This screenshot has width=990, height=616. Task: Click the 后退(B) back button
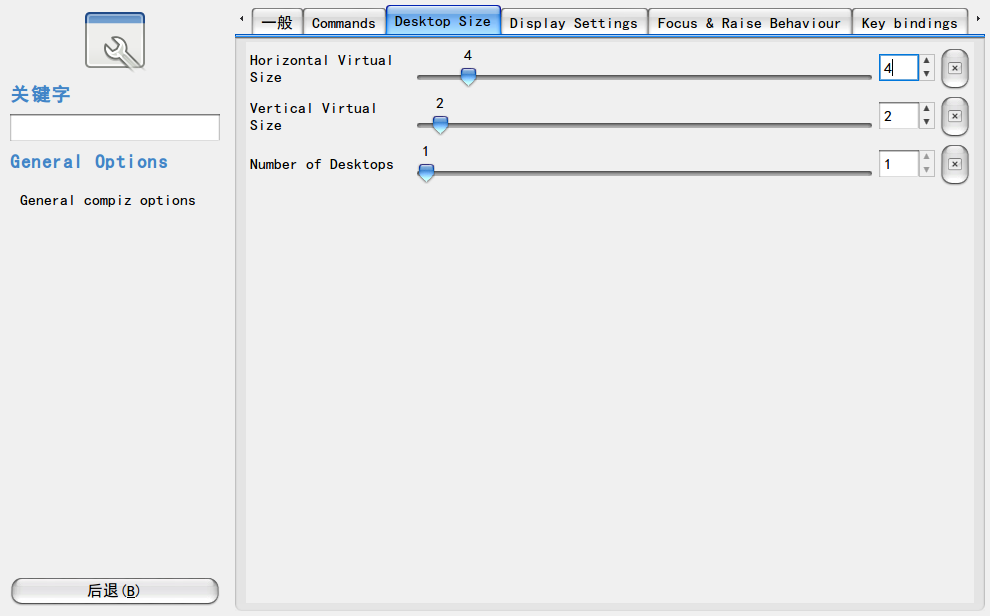115,591
